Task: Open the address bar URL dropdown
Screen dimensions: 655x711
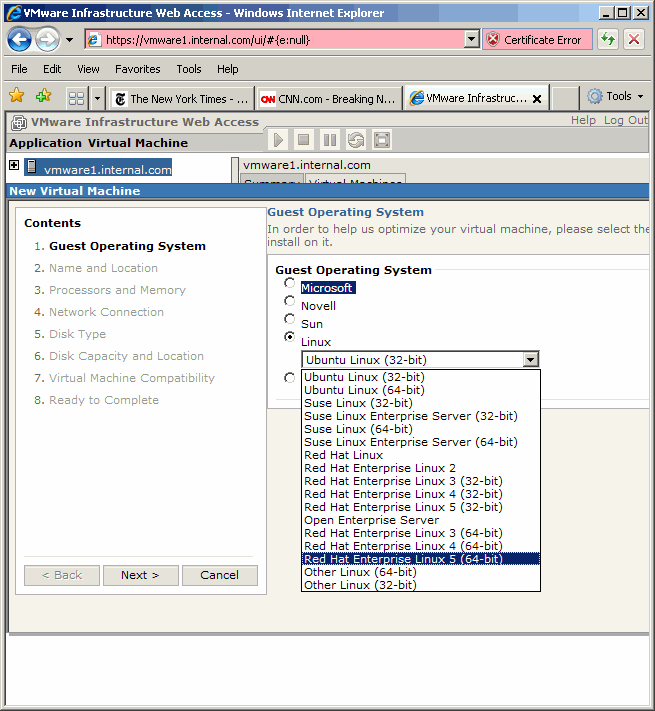Action: click(x=472, y=40)
